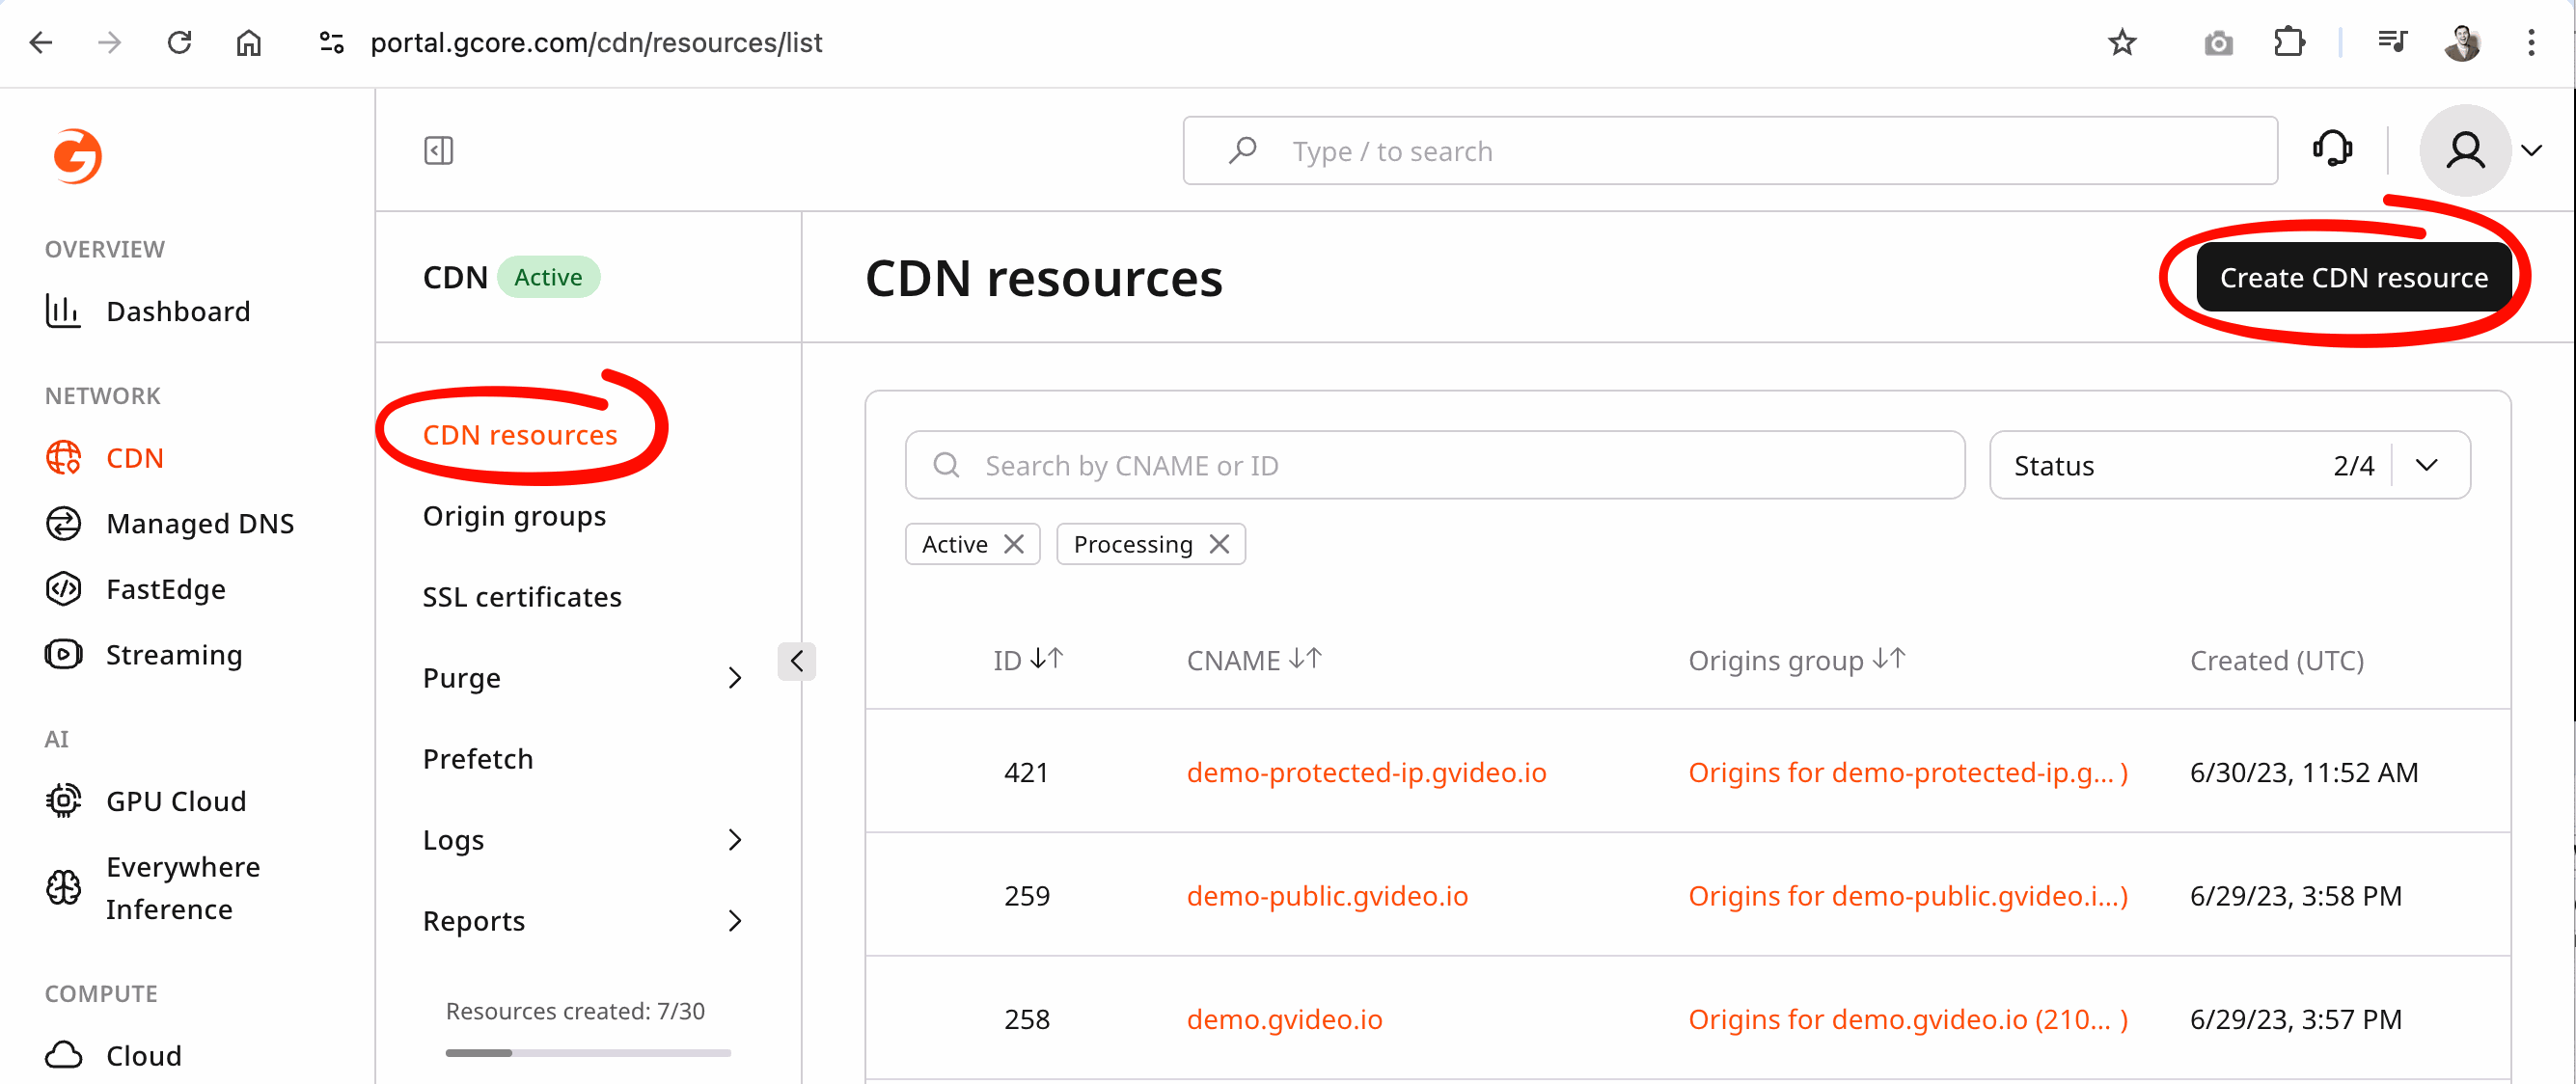Open Origin groups page
Viewport: 2576px width, 1084px height.
(x=514, y=516)
